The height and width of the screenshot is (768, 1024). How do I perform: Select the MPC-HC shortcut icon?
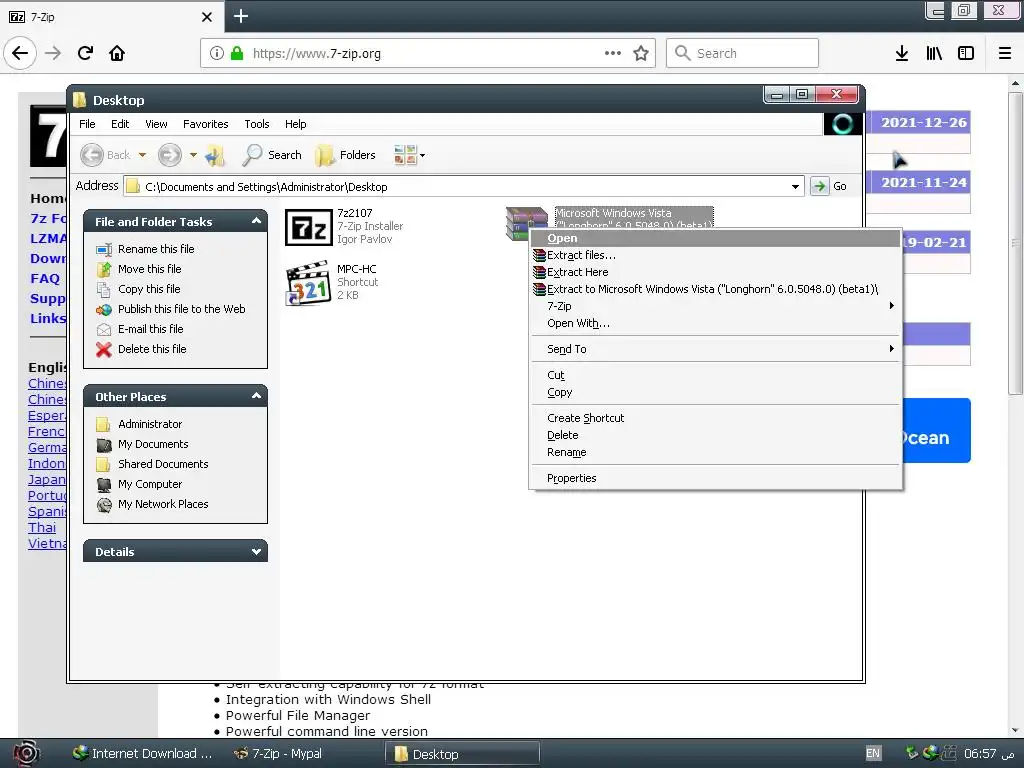pyautogui.click(x=308, y=283)
